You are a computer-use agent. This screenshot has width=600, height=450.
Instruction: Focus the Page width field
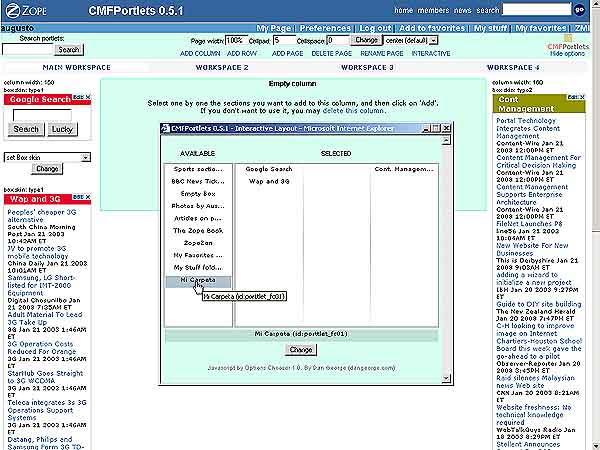pyautogui.click(x=236, y=40)
